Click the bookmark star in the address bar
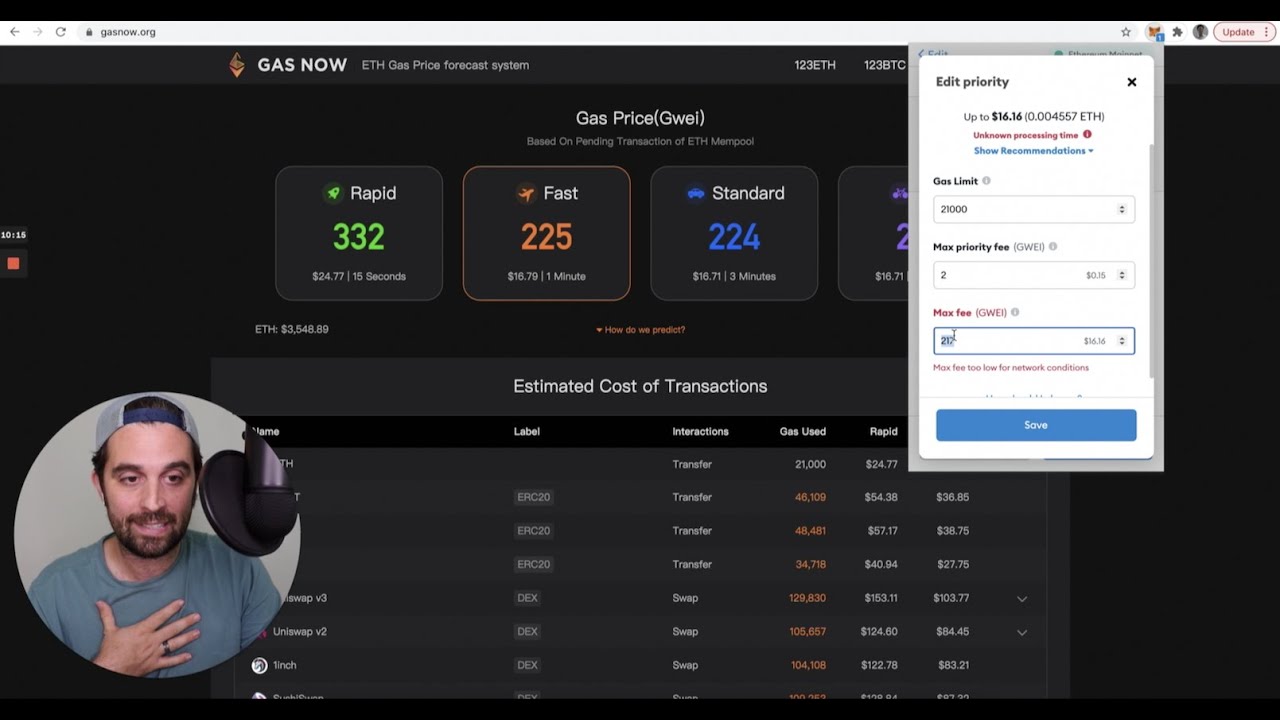Screen dimensions: 1280x720 click(1126, 31)
